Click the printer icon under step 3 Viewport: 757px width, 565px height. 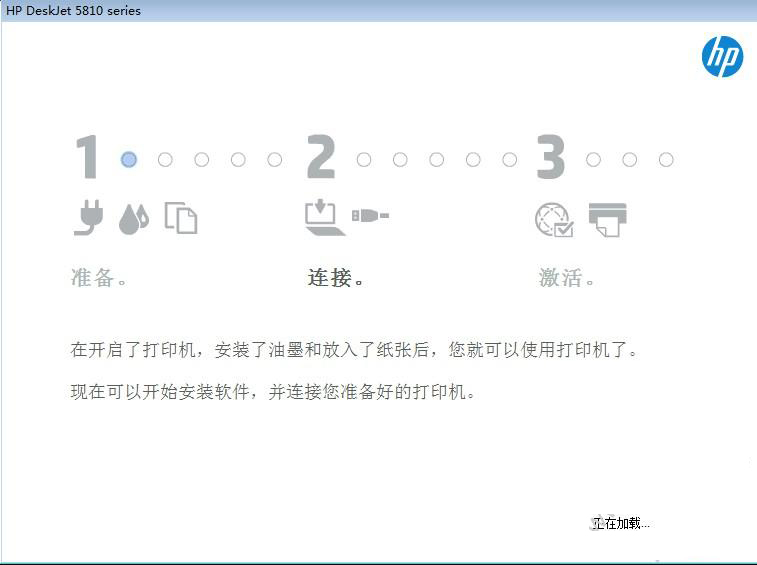coord(608,220)
